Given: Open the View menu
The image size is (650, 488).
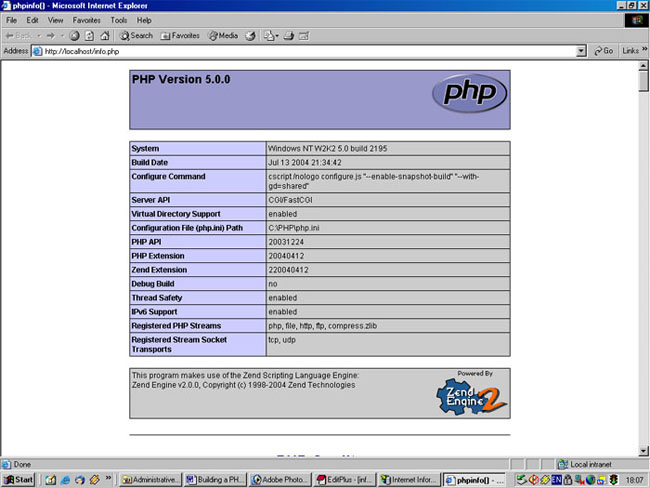Looking at the screenshot, I should click(56, 20).
